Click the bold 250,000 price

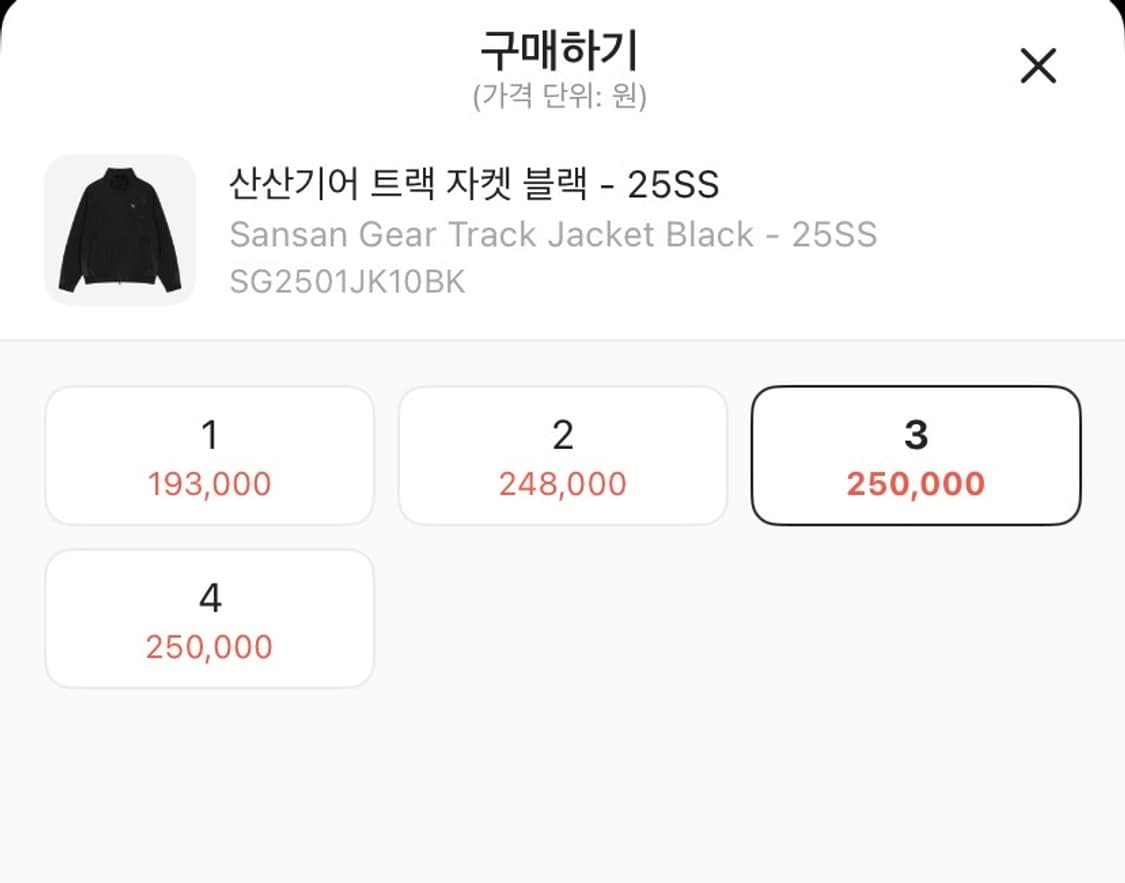[x=916, y=485]
